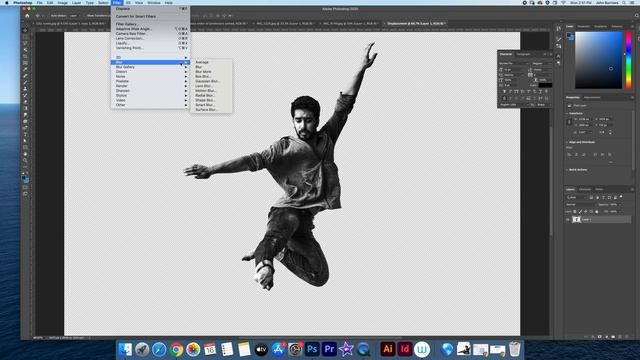Open the App Store from the Dock
The image size is (640, 360).
pyautogui.click(x=278, y=349)
